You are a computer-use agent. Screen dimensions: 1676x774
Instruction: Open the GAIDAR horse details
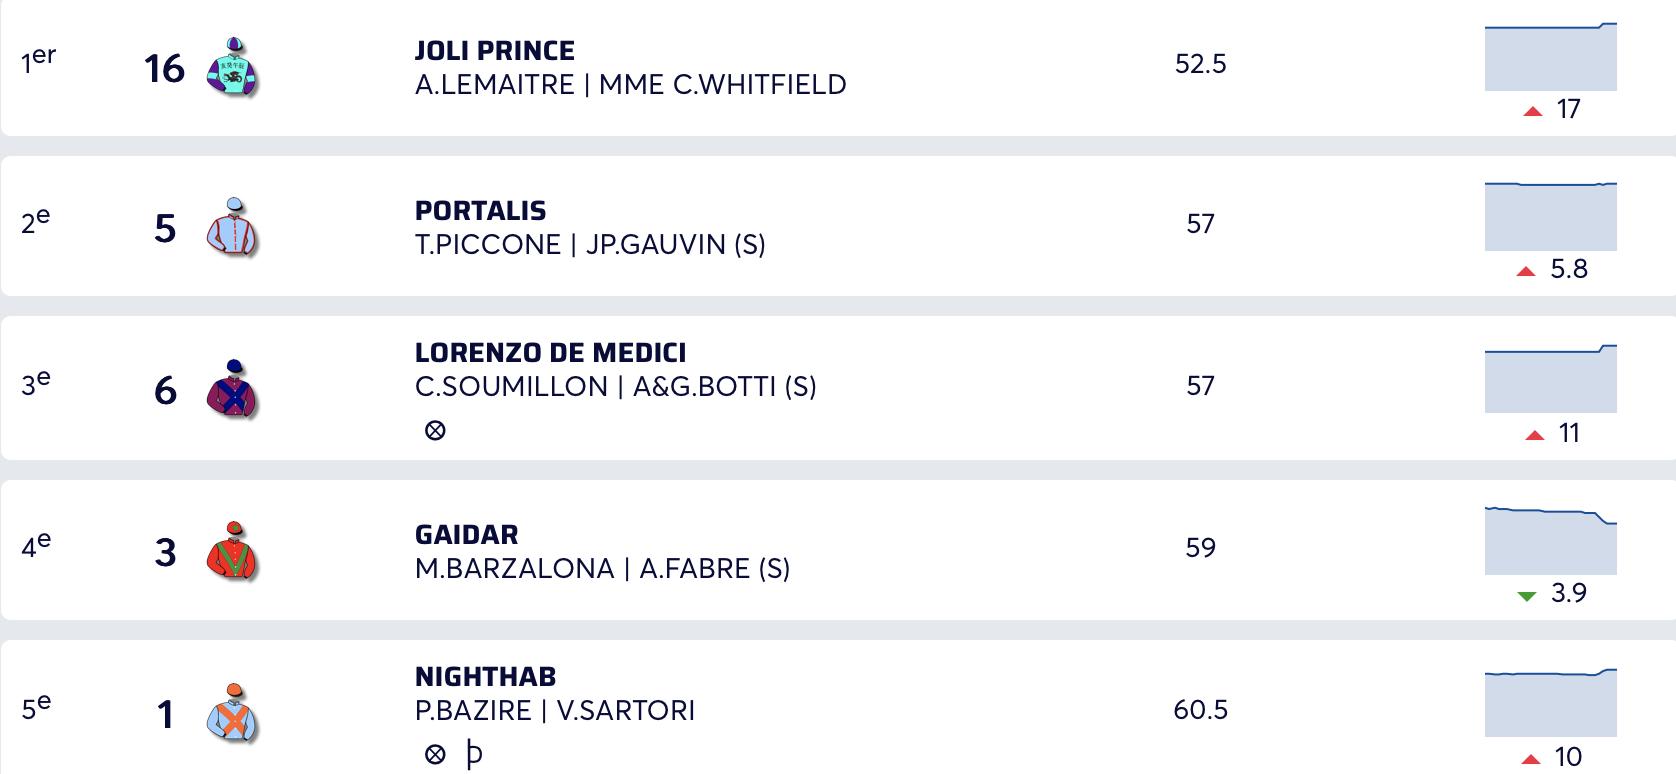[x=466, y=535]
